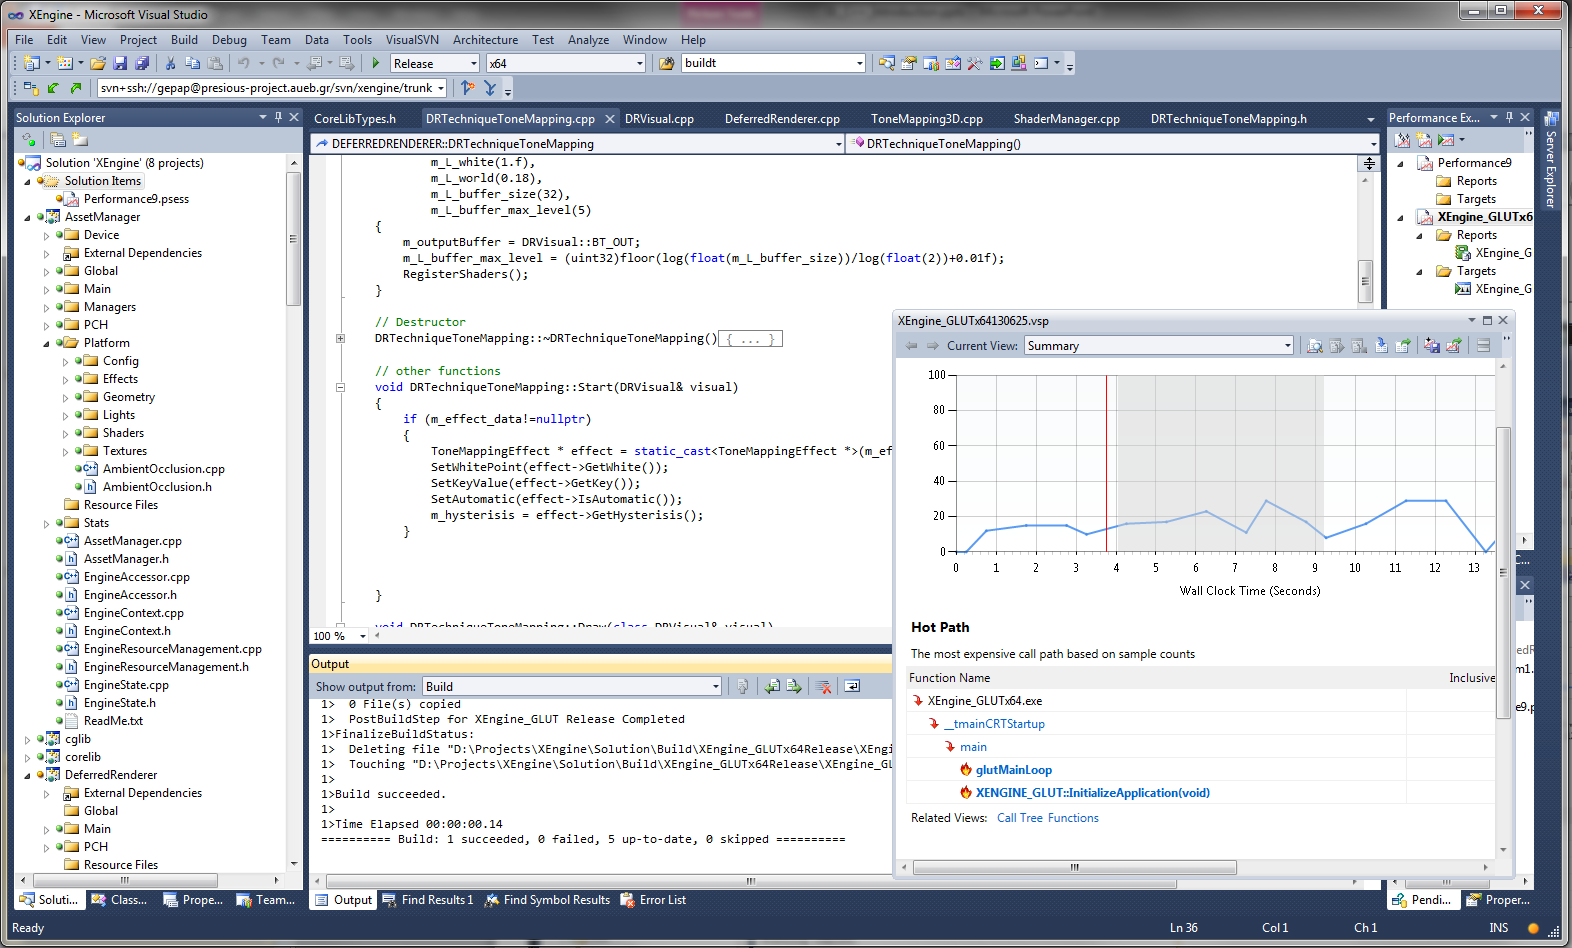Collapse the DeferredRenderer project

coord(27,775)
